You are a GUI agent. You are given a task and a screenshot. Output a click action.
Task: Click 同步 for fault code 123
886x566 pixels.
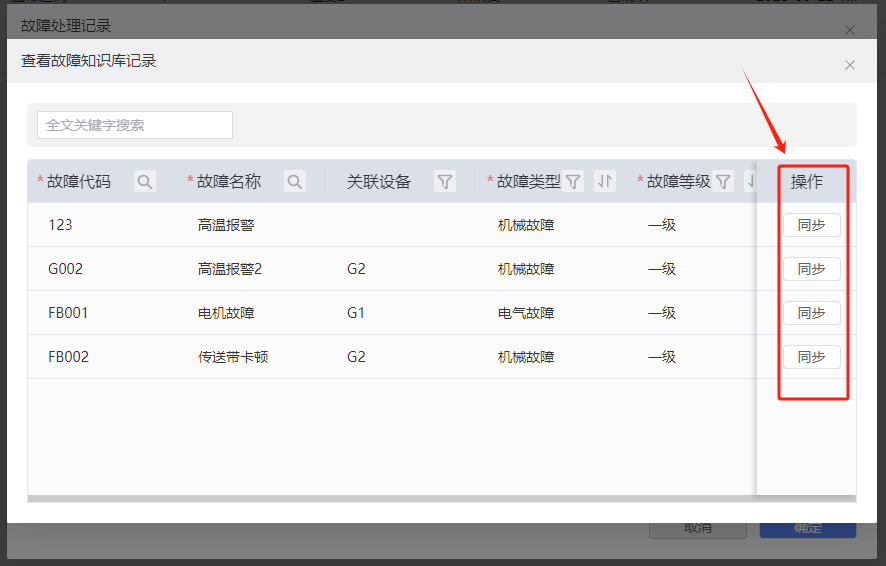point(811,225)
